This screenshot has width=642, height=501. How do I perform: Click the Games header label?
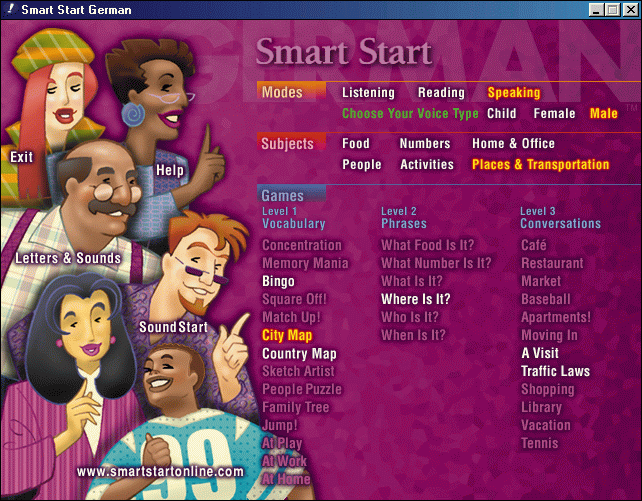coord(282,196)
